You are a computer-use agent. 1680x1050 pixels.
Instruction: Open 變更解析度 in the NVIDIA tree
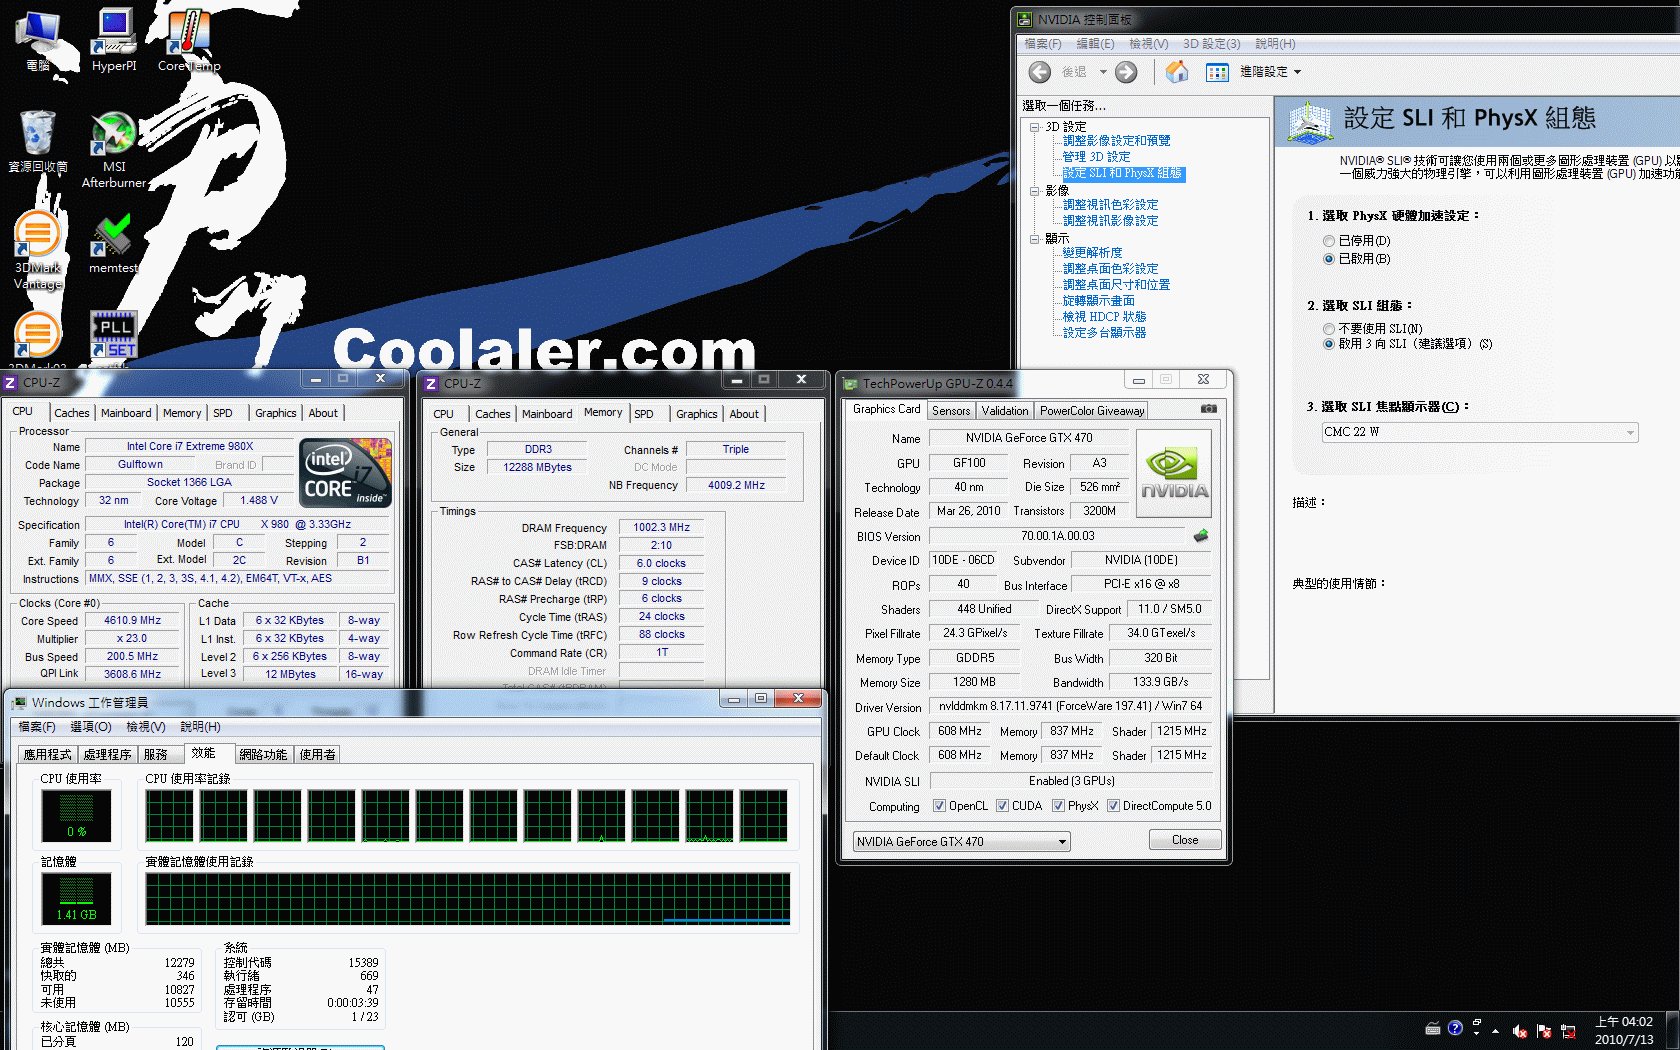click(1092, 253)
